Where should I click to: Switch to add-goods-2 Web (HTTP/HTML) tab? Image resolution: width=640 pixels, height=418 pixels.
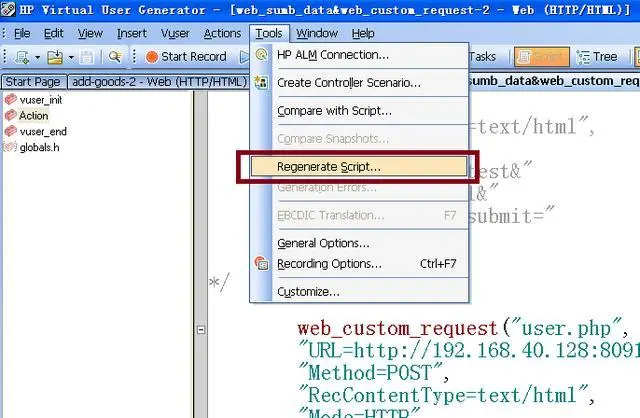(x=159, y=82)
